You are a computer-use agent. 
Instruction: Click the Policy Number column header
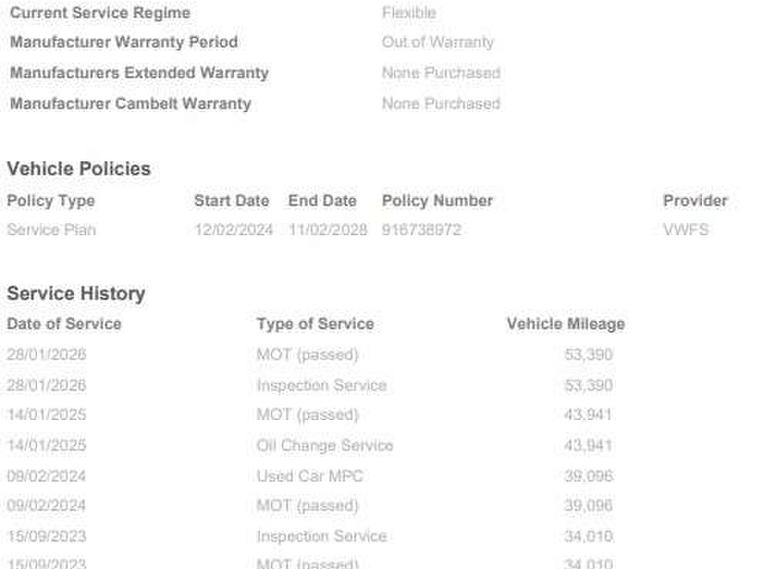click(x=437, y=201)
